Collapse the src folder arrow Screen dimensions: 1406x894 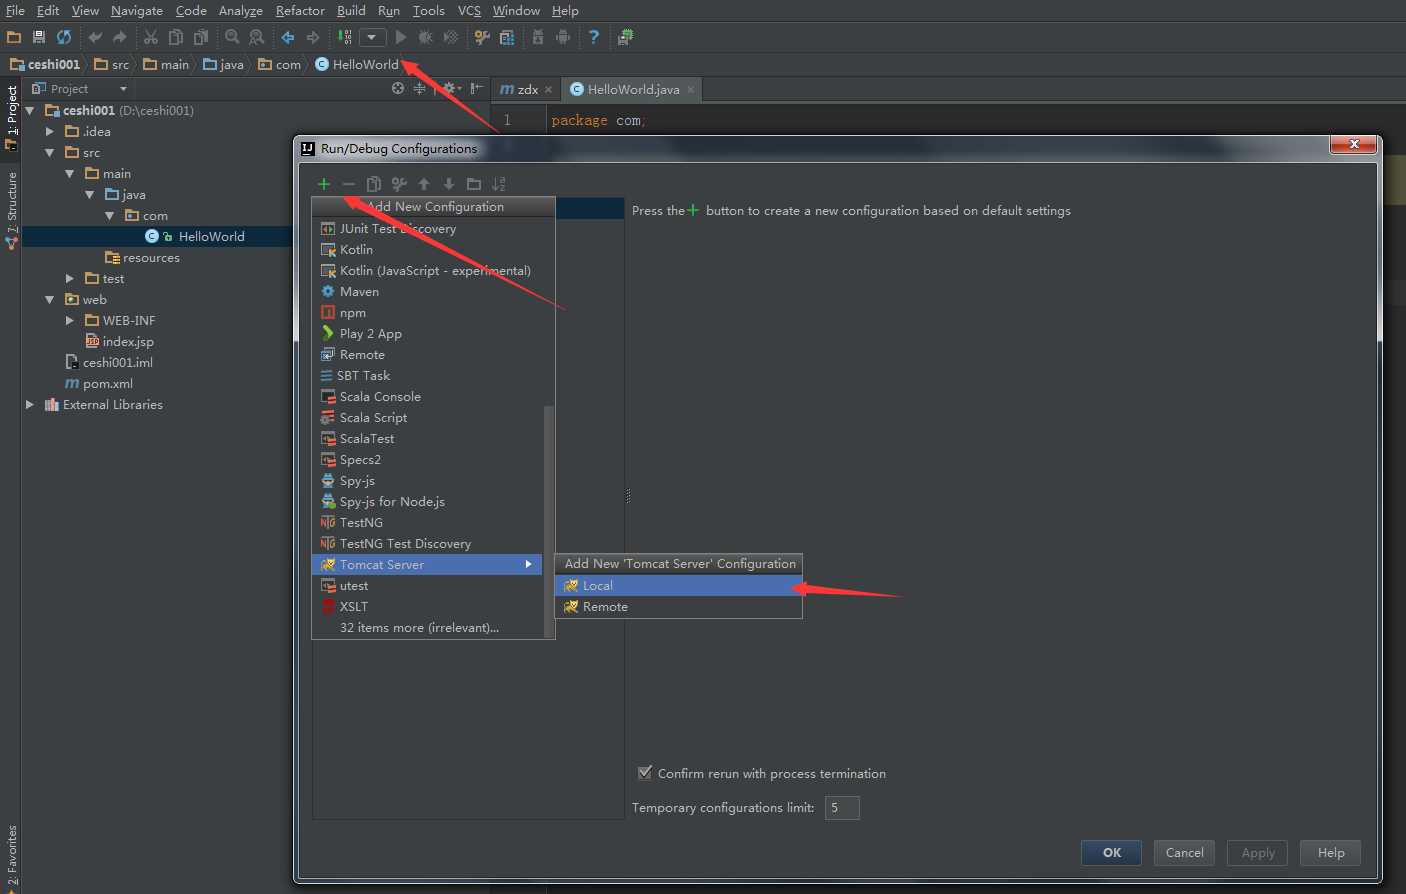[x=50, y=152]
